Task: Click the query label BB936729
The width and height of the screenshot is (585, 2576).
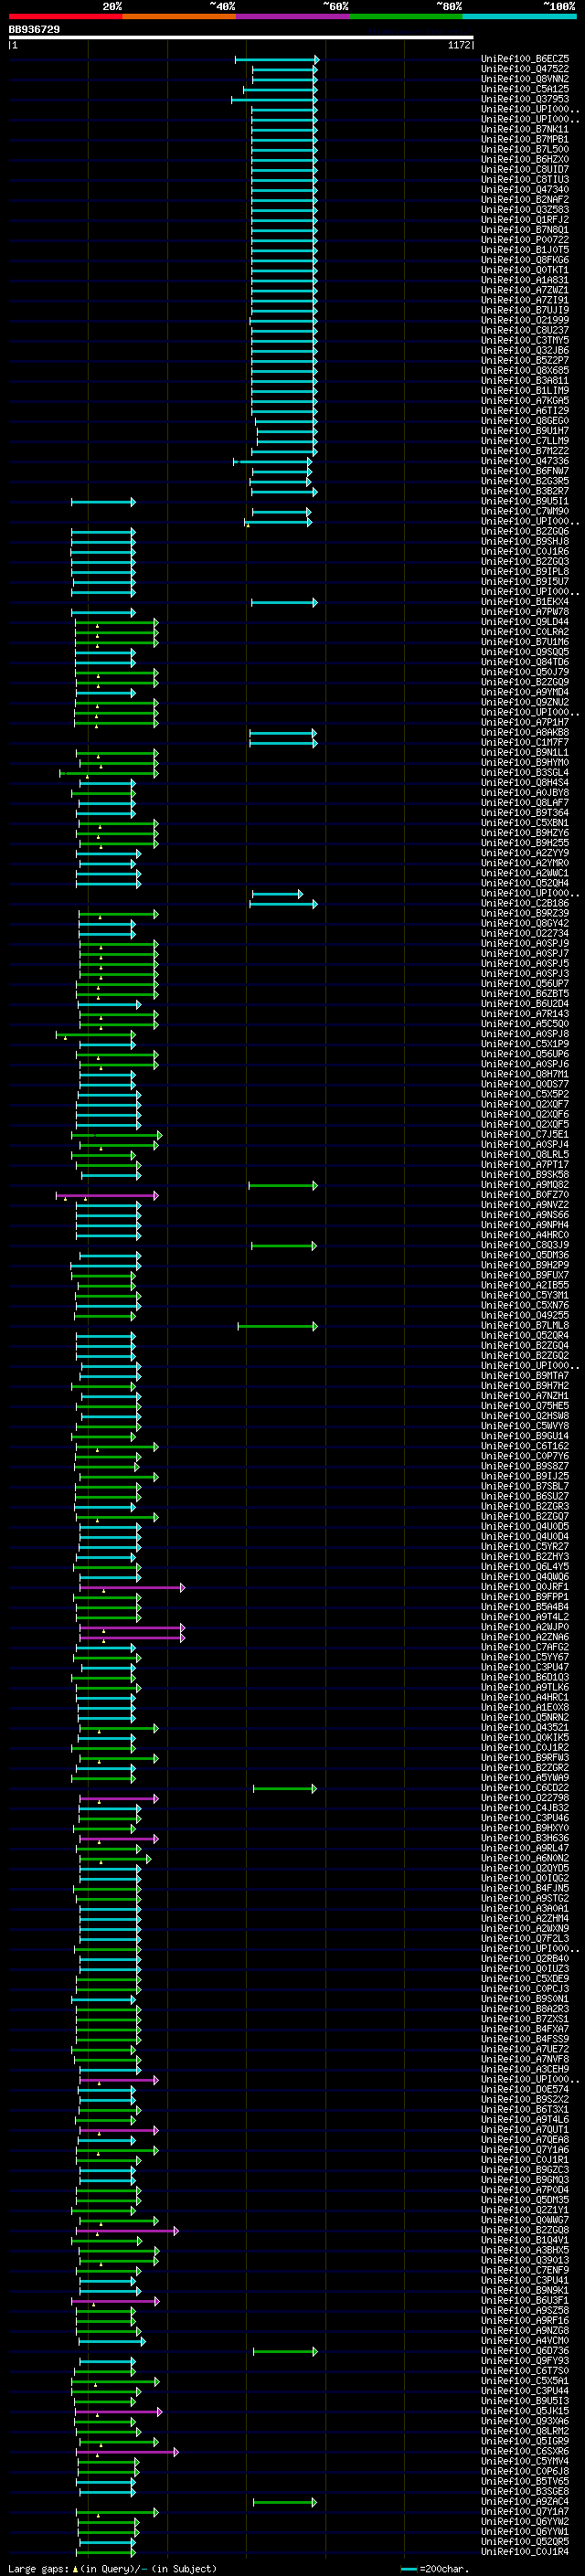Action: [x=34, y=30]
